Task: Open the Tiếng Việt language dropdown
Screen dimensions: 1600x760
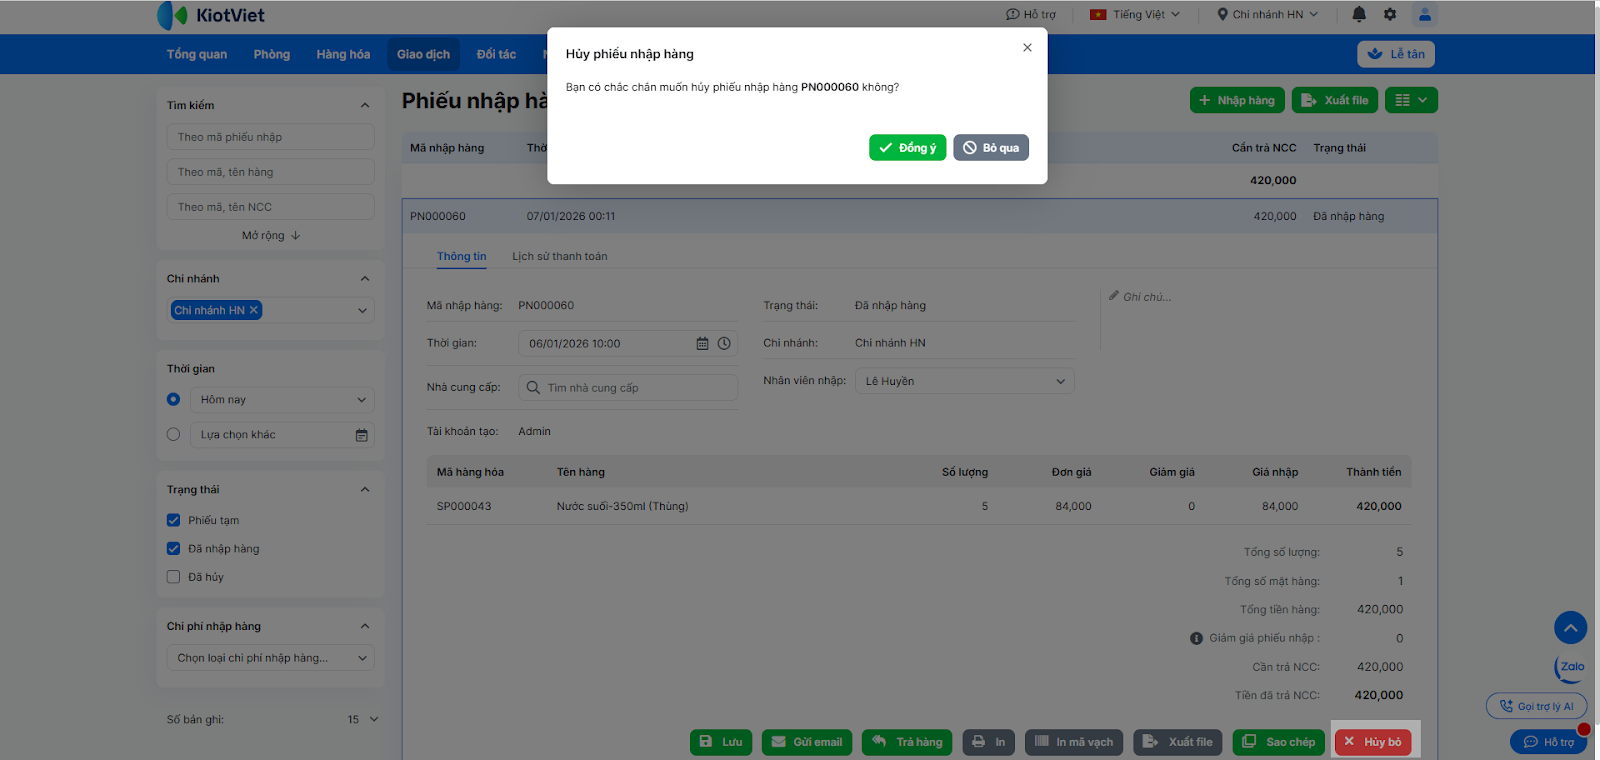Action: tap(1135, 15)
